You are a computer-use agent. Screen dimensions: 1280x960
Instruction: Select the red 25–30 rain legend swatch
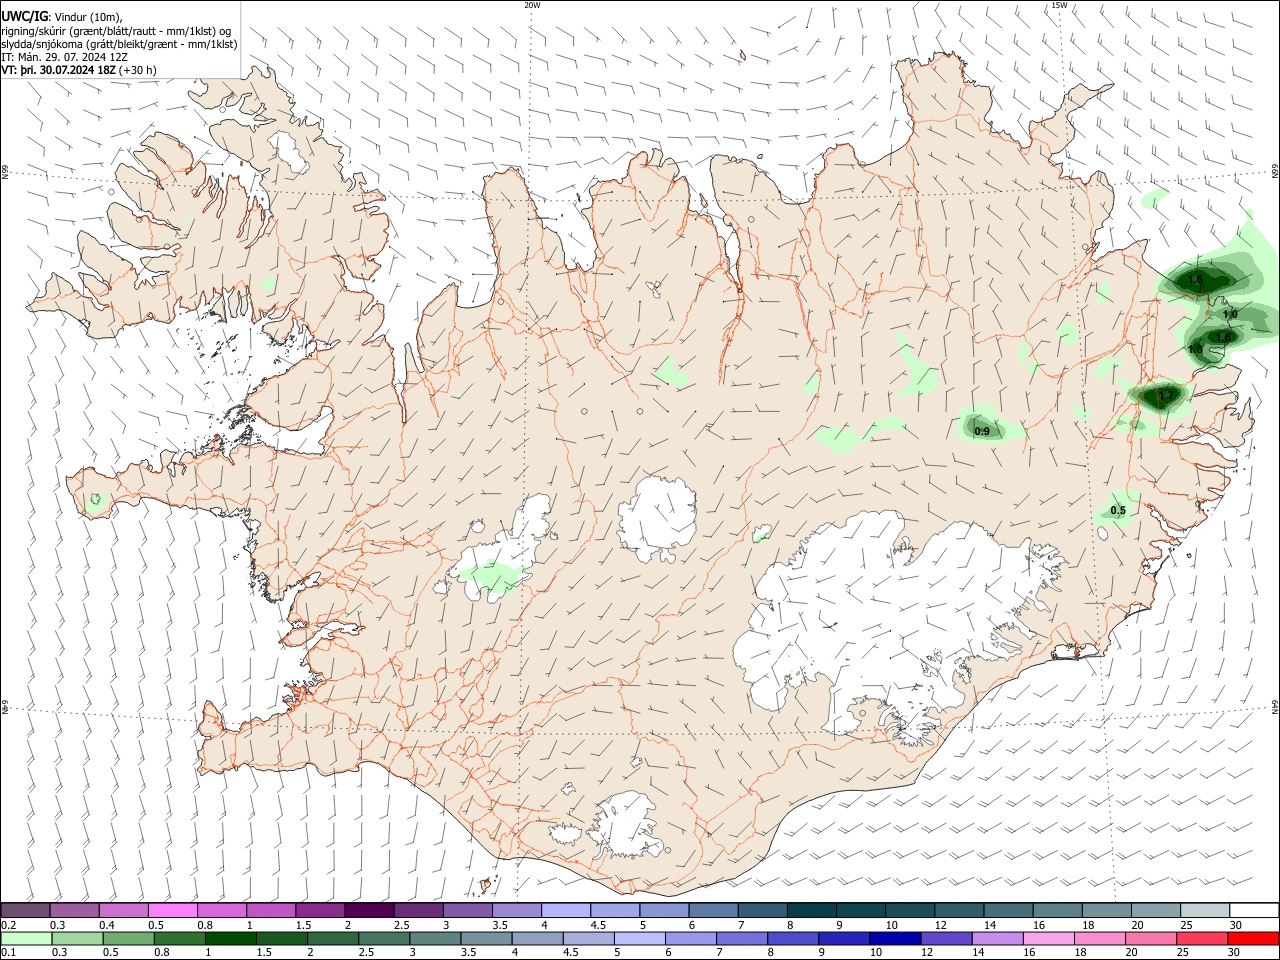(x=1201, y=939)
